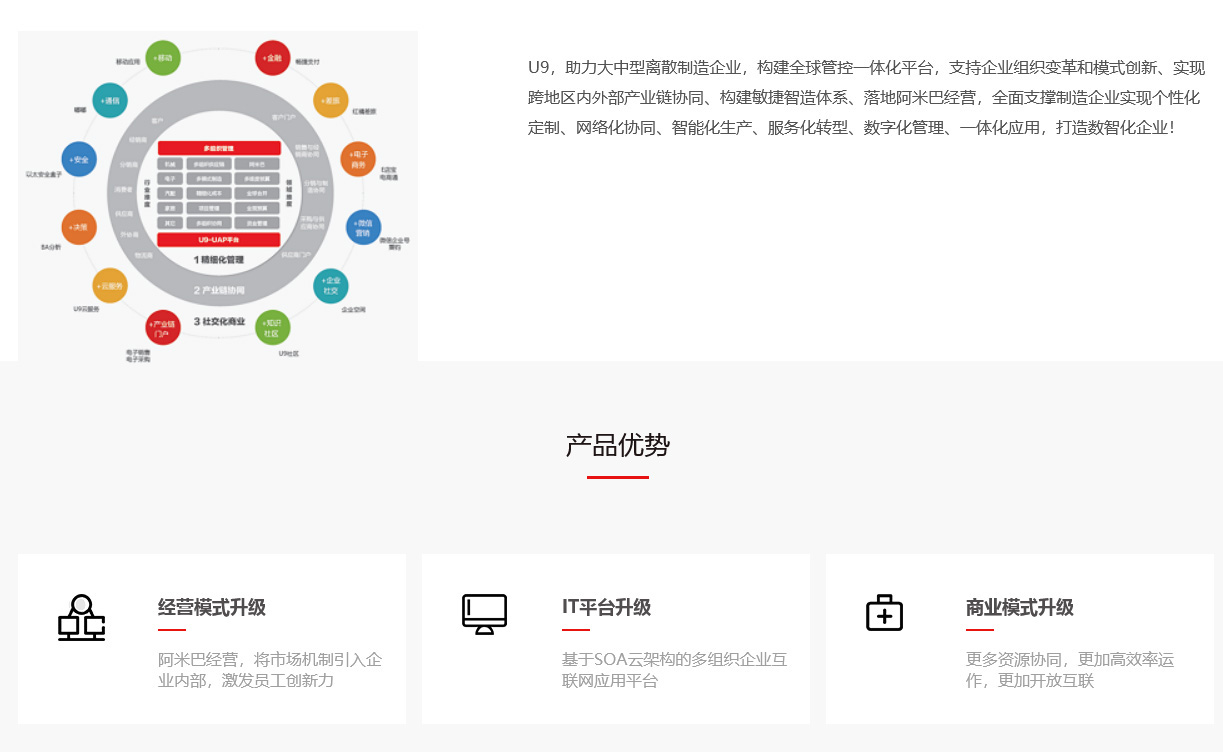Click the U9 product description paragraph
This screenshot has height=752, width=1223.
[x=867, y=98]
